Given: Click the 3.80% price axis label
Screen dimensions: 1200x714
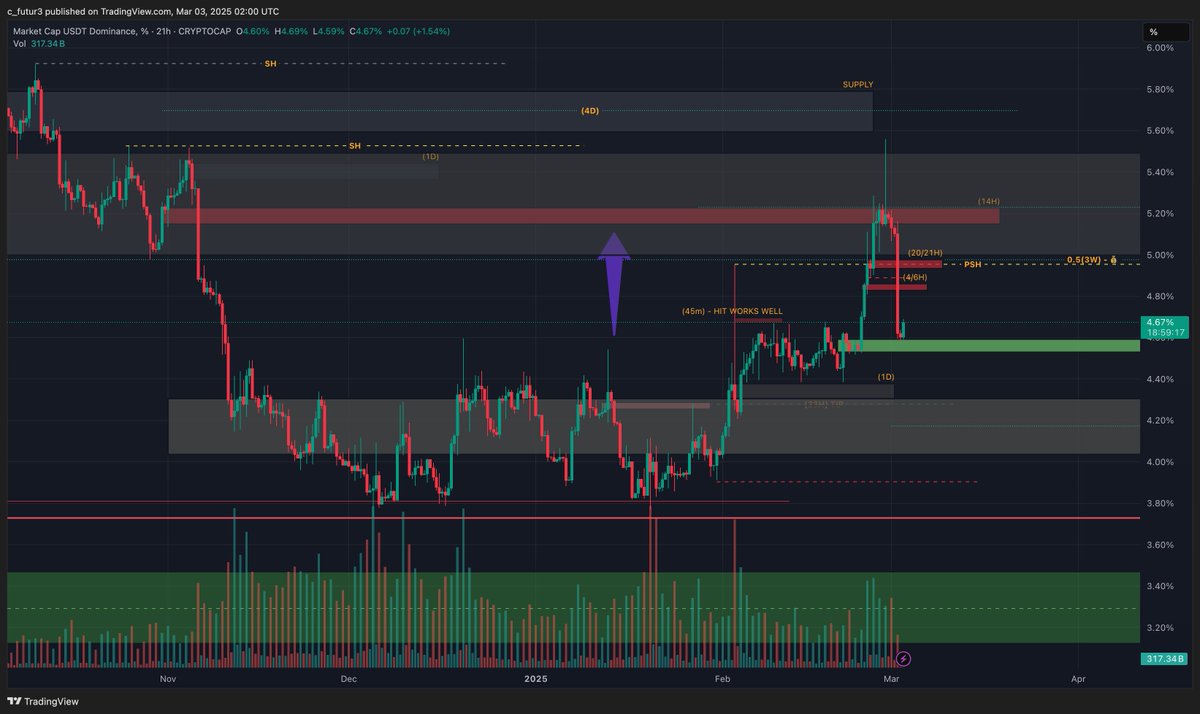Looking at the screenshot, I should (1160, 504).
